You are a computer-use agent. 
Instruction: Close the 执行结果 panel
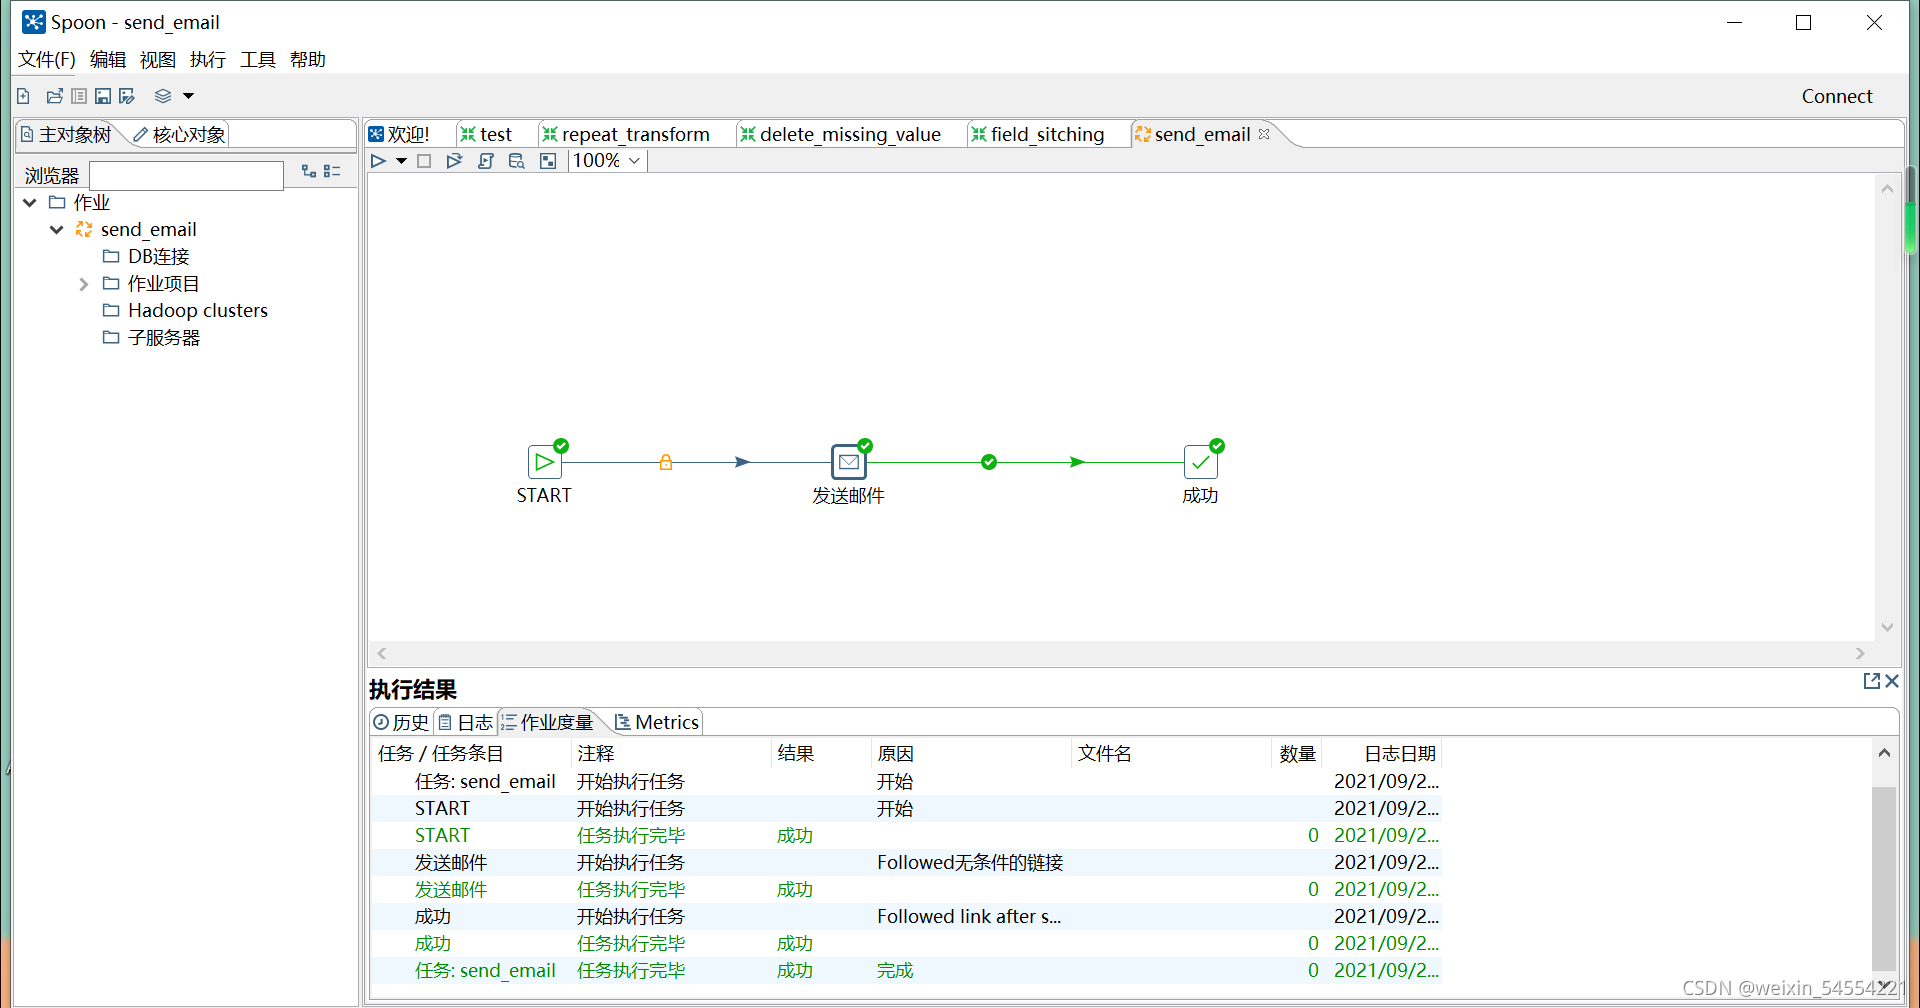point(1892,681)
